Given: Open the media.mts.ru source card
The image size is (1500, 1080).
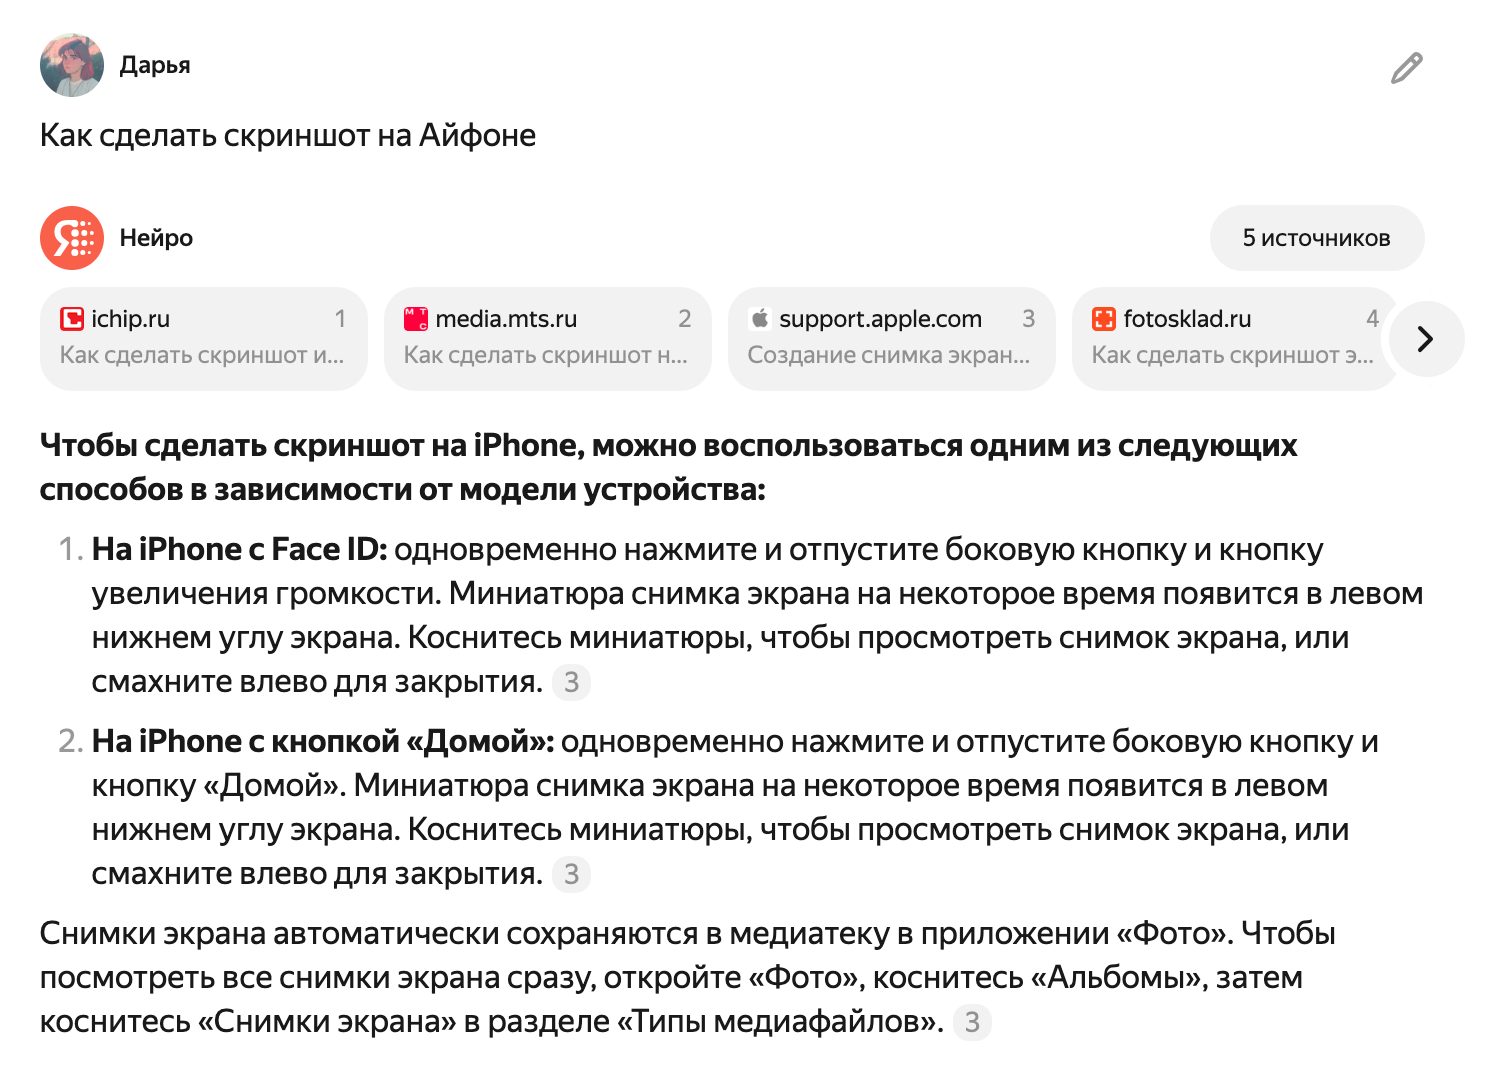Looking at the screenshot, I should 548,338.
